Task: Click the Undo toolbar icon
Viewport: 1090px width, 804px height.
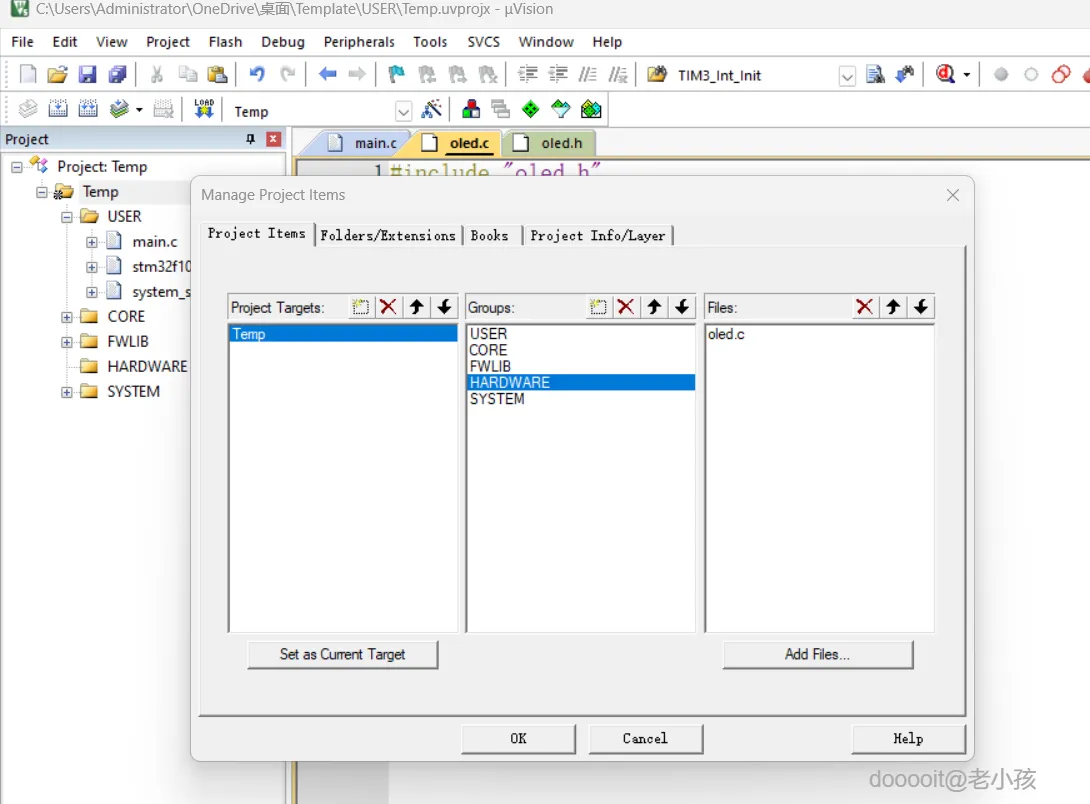Action: point(257,75)
